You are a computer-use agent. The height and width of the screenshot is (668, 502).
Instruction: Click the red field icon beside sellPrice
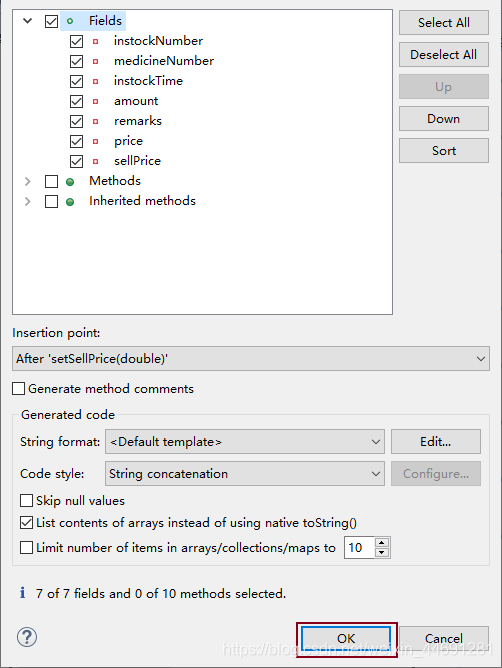pos(95,161)
